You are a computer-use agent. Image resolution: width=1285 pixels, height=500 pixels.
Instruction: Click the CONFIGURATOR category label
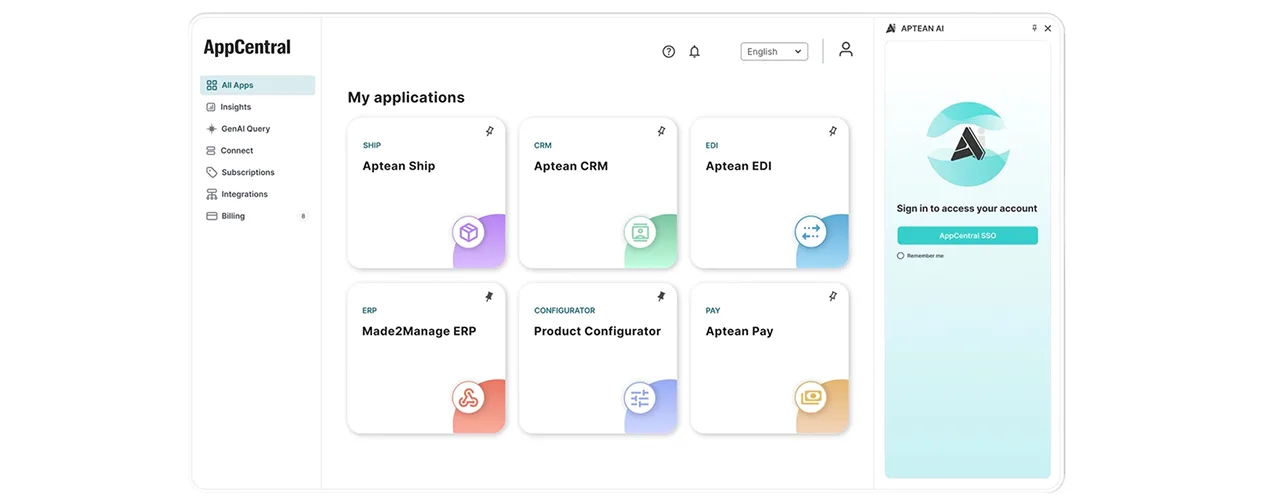(x=565, y=311)
